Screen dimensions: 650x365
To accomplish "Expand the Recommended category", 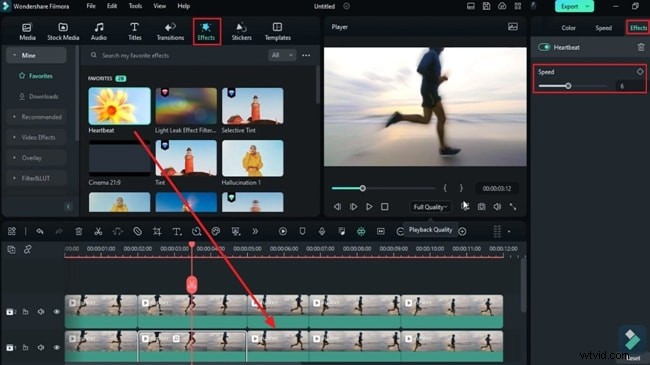I will pyautogui.click(x=36, y=117).
